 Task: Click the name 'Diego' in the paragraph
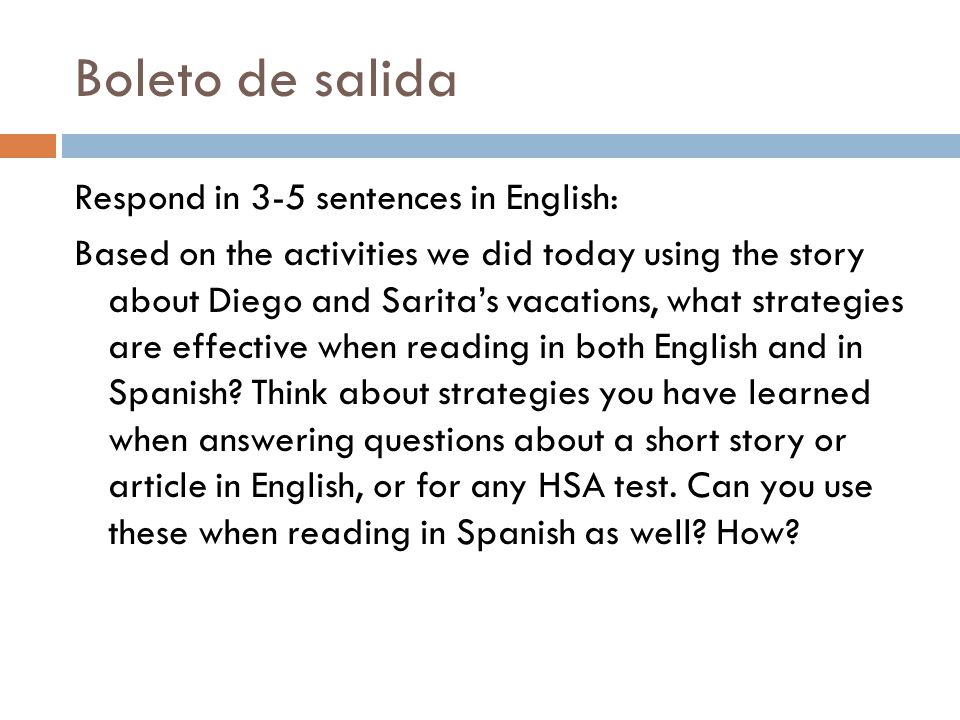[x=255, y=302]
